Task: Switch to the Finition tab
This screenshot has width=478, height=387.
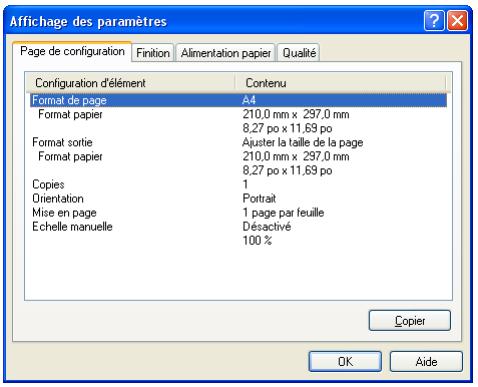Action: coord(153,53)
